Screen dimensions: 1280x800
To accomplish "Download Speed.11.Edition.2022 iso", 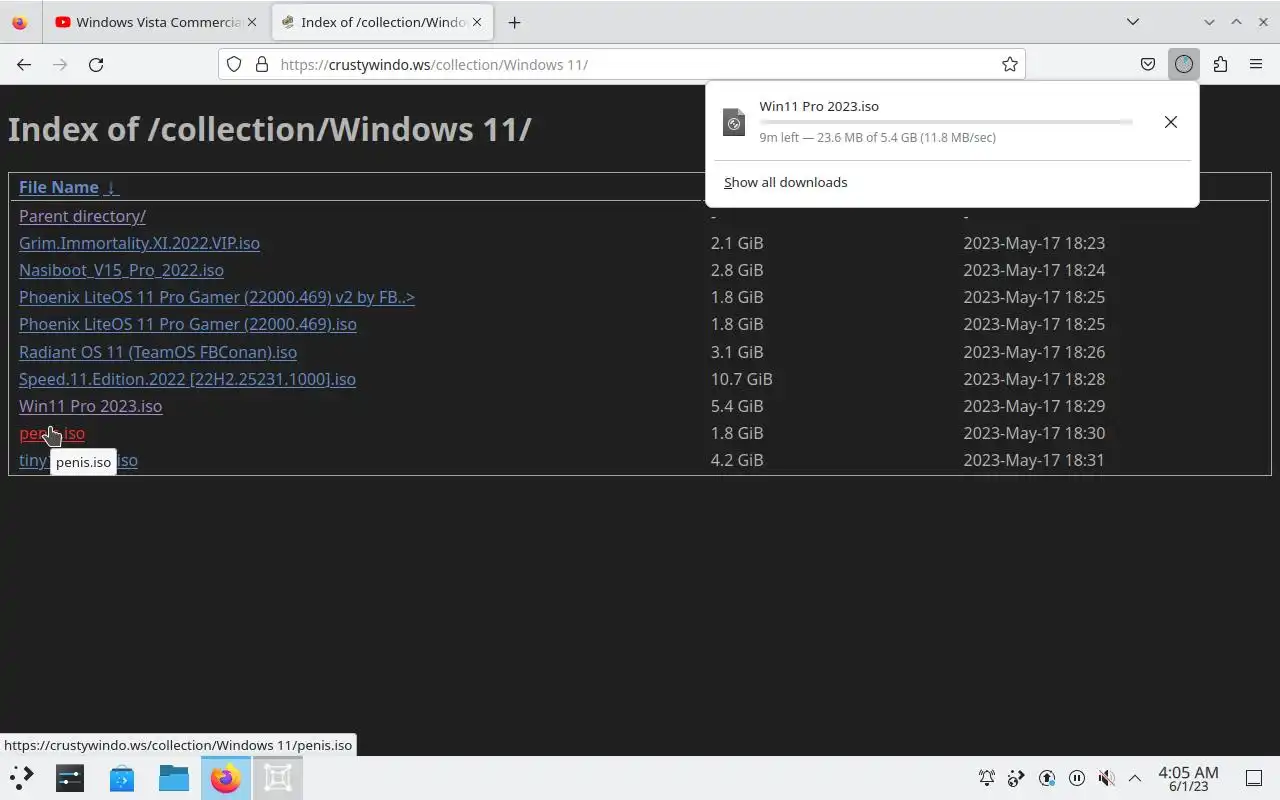I will tap(187, 379).
